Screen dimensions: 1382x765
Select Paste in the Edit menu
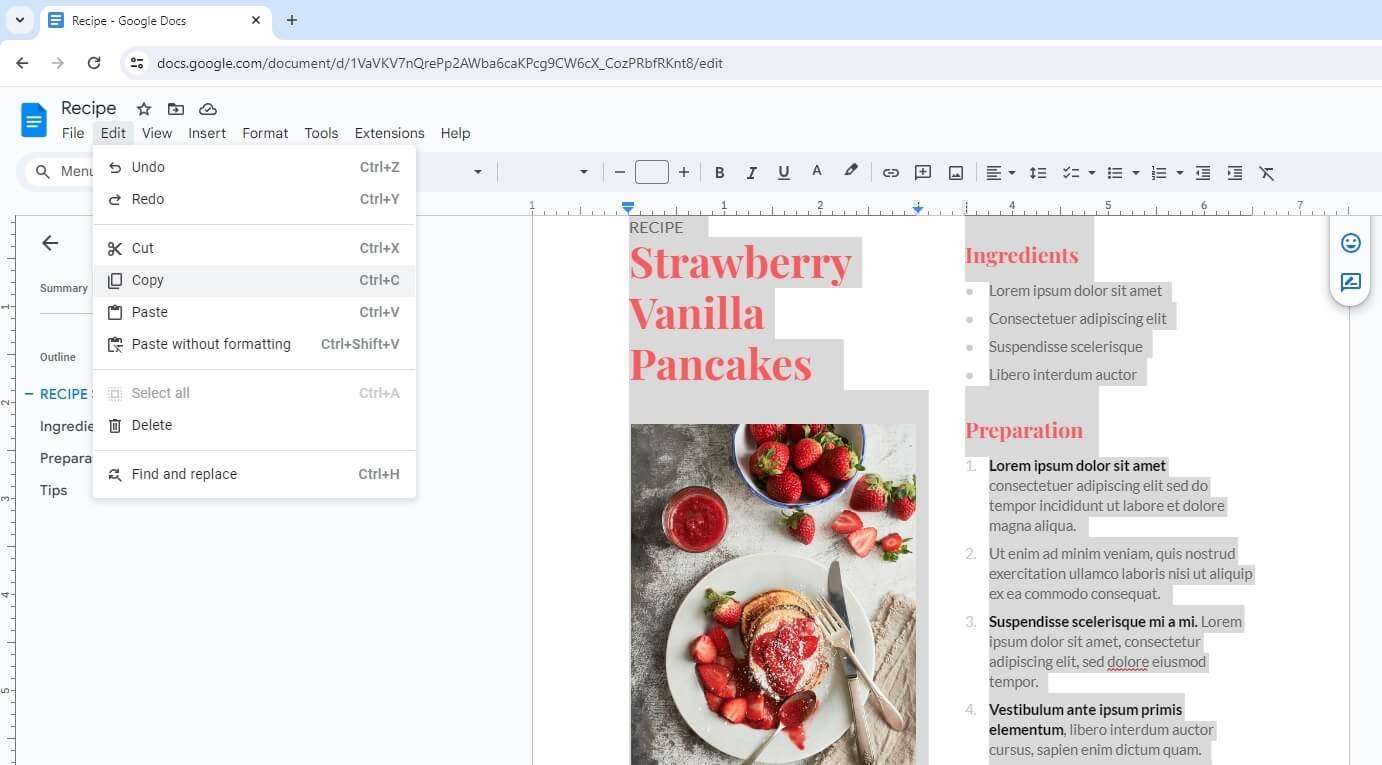(x=254, y=312)
